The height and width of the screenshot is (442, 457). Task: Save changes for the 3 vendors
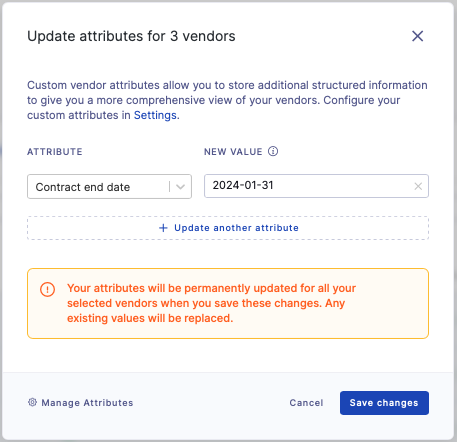pos(384,403)
